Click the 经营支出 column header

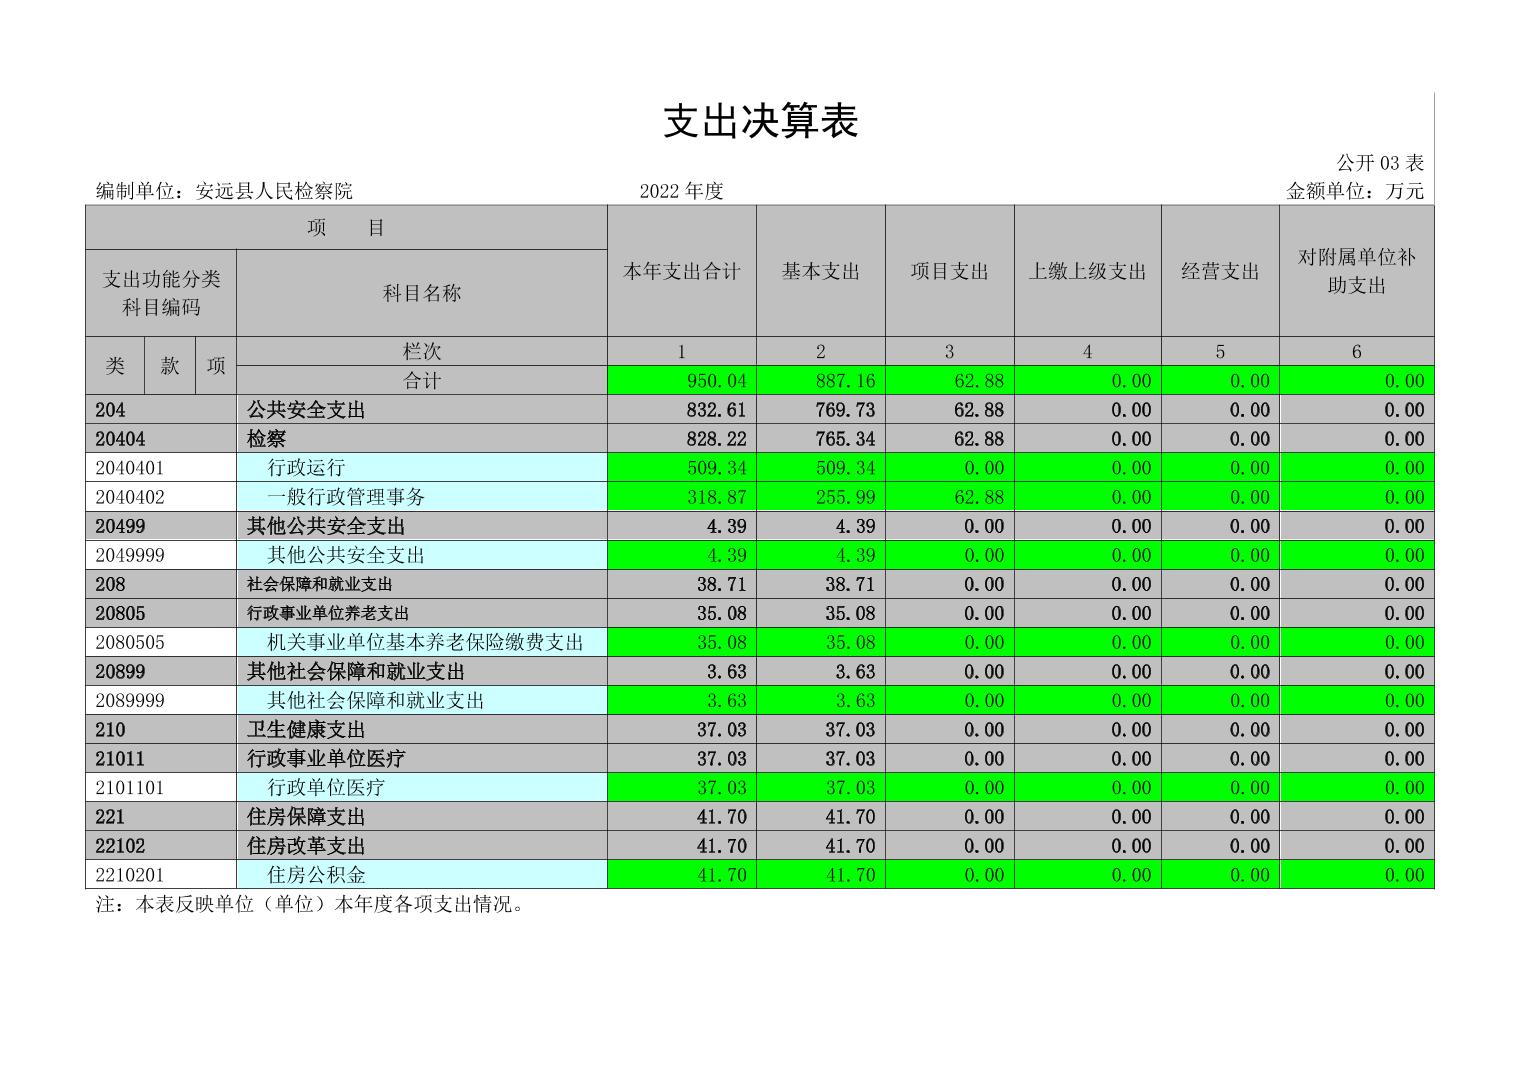1220,271
